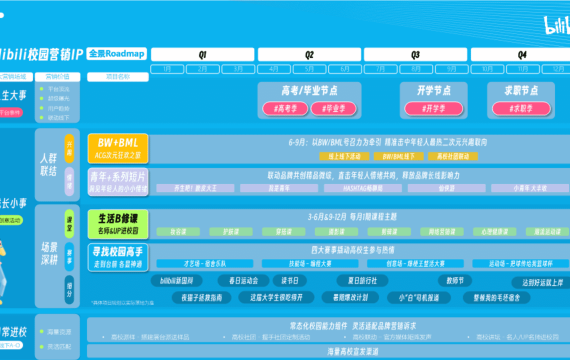Screen dimensions: 570x360
Task: Select the bilibili新国风 pill
Action: point(176,281)
